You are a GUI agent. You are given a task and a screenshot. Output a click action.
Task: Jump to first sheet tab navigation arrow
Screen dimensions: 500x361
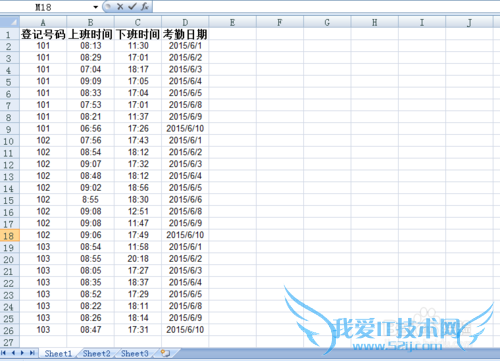(4, 353)
